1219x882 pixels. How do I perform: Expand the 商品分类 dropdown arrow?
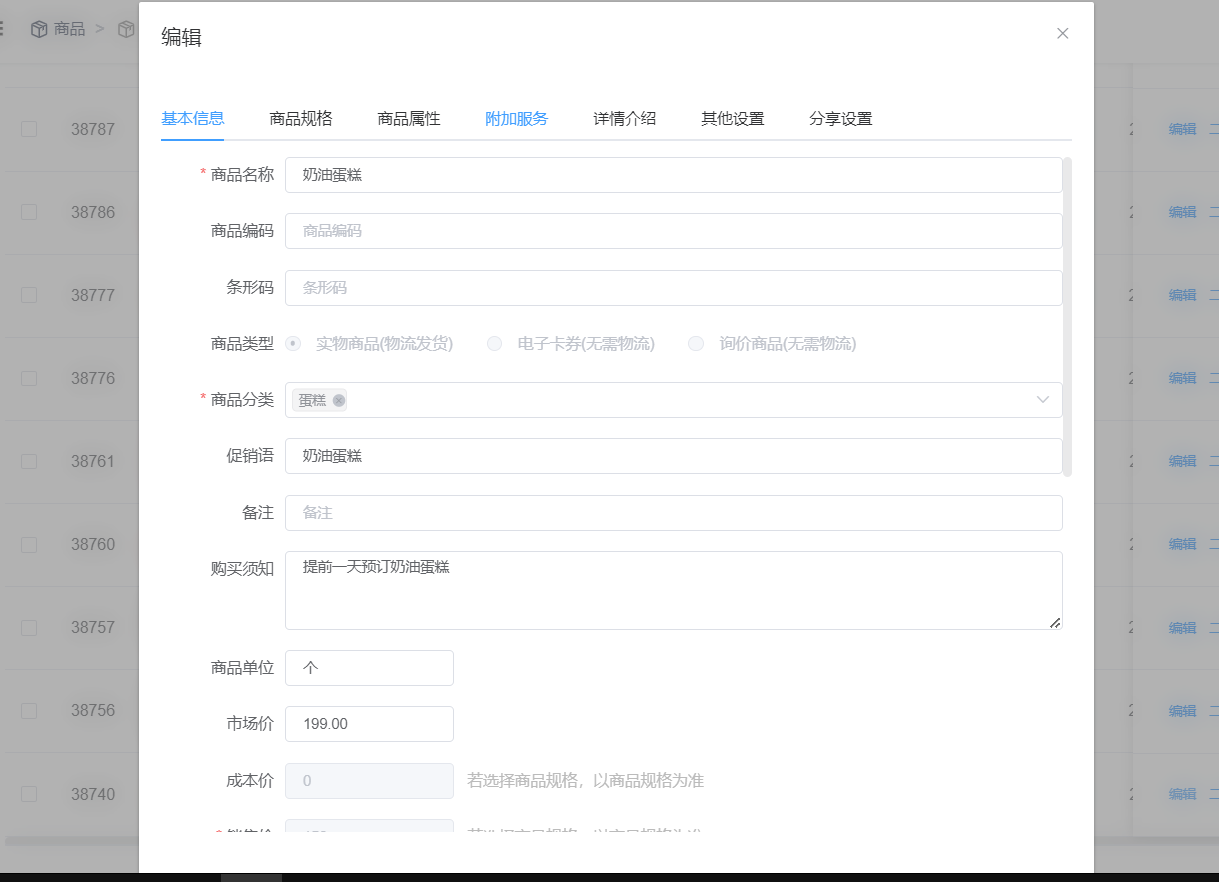[1043, 400]
